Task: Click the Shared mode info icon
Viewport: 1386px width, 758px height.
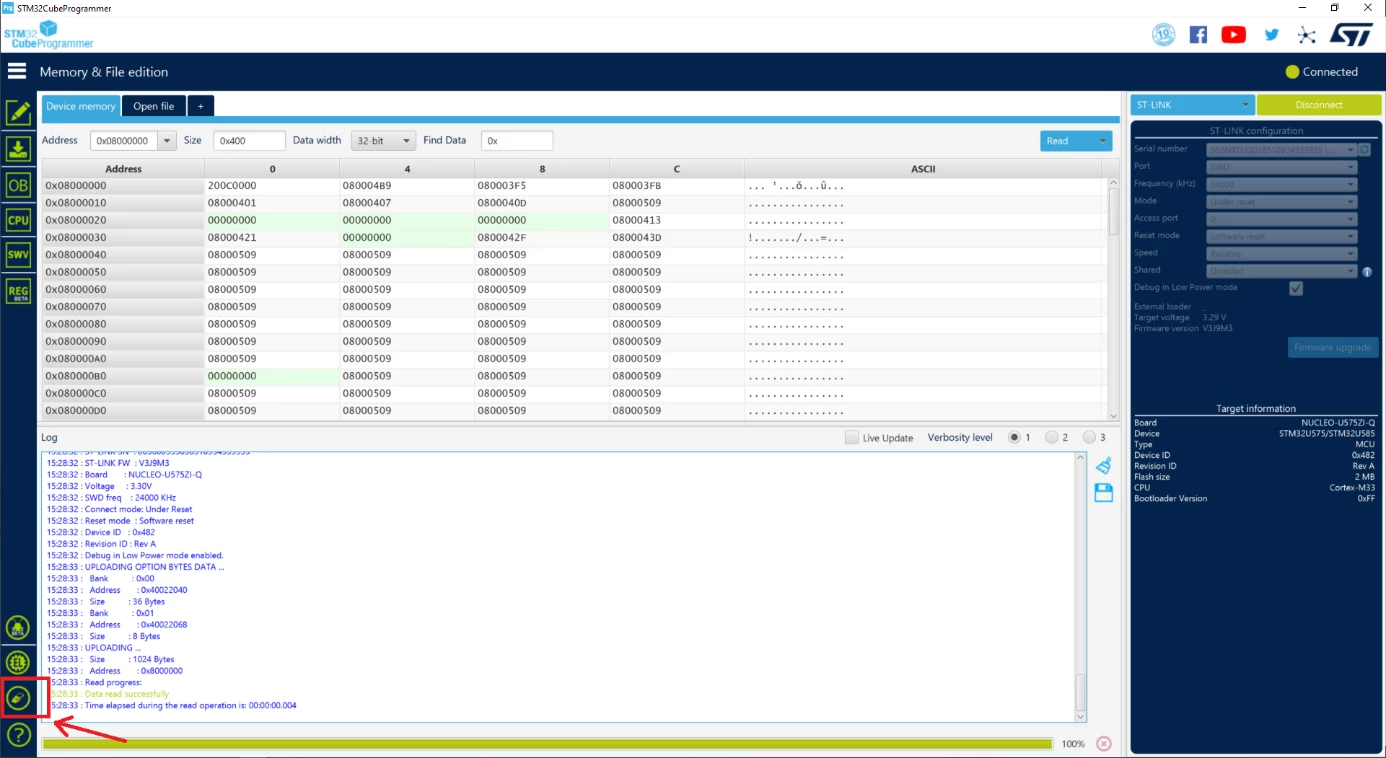Action: [x=1367, y=272]
